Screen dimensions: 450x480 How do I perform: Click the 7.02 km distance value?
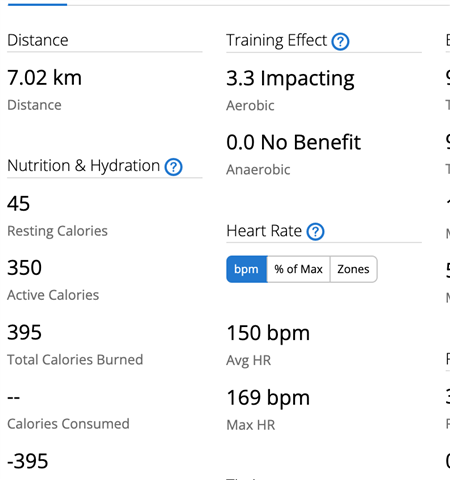click(44, 78)
